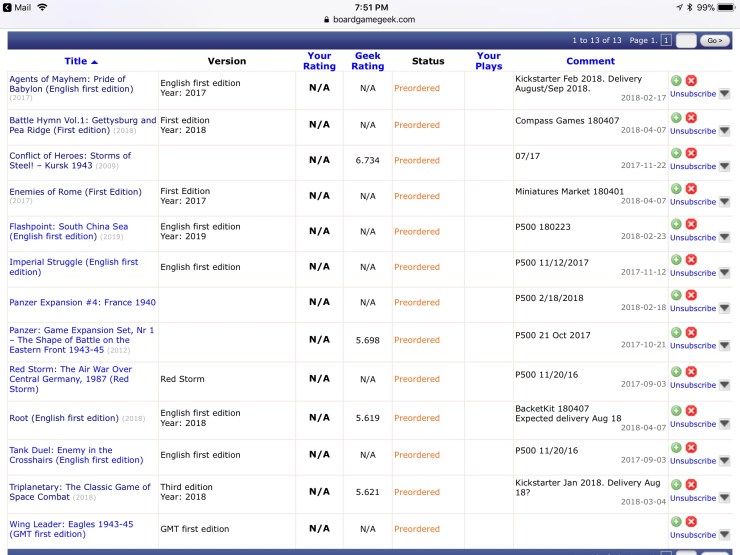Click page 1 box in pagination bar
The height and width of the screenshot is (555, 740).
click(x=666, y=41)
